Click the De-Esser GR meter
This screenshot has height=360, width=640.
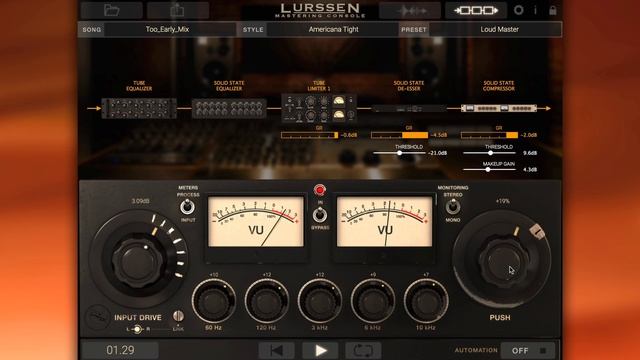[400, 135]
